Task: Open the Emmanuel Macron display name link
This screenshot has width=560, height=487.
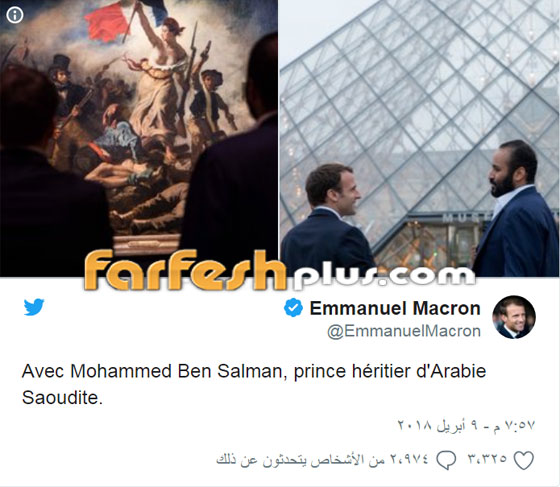Action: [395, 308]
